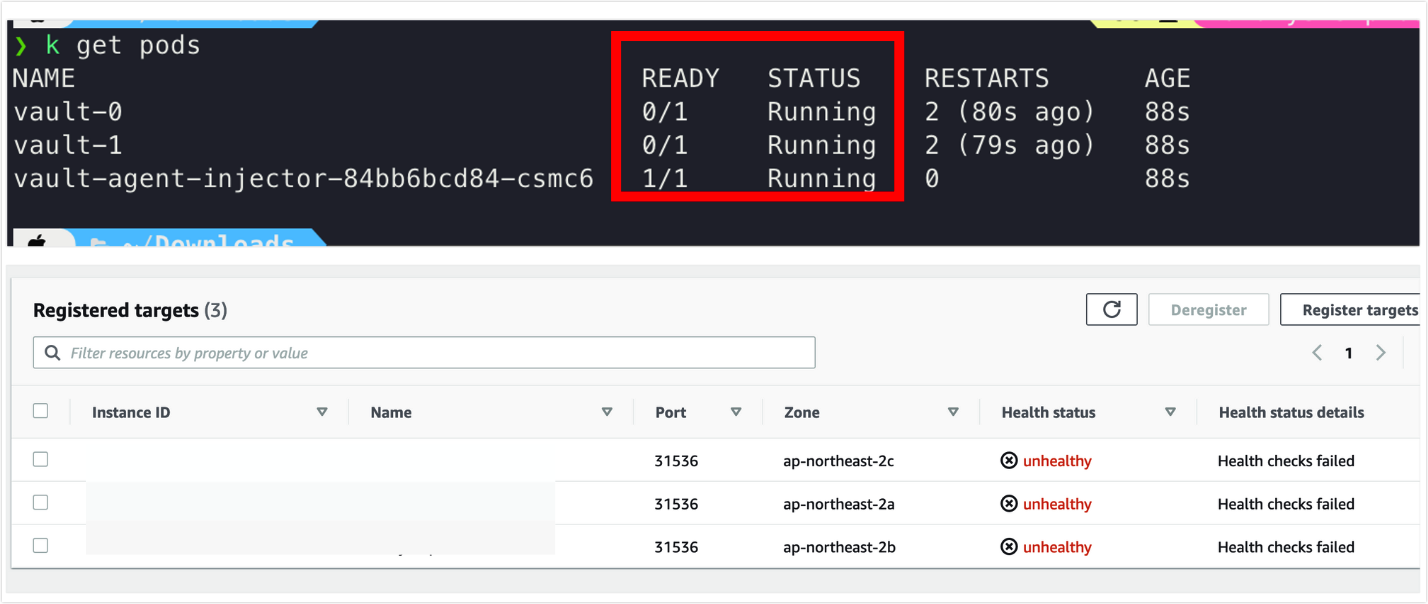Click the vault-0 pod name in terminal
This screenshot has height=604, width=1428.
(68, 112)
